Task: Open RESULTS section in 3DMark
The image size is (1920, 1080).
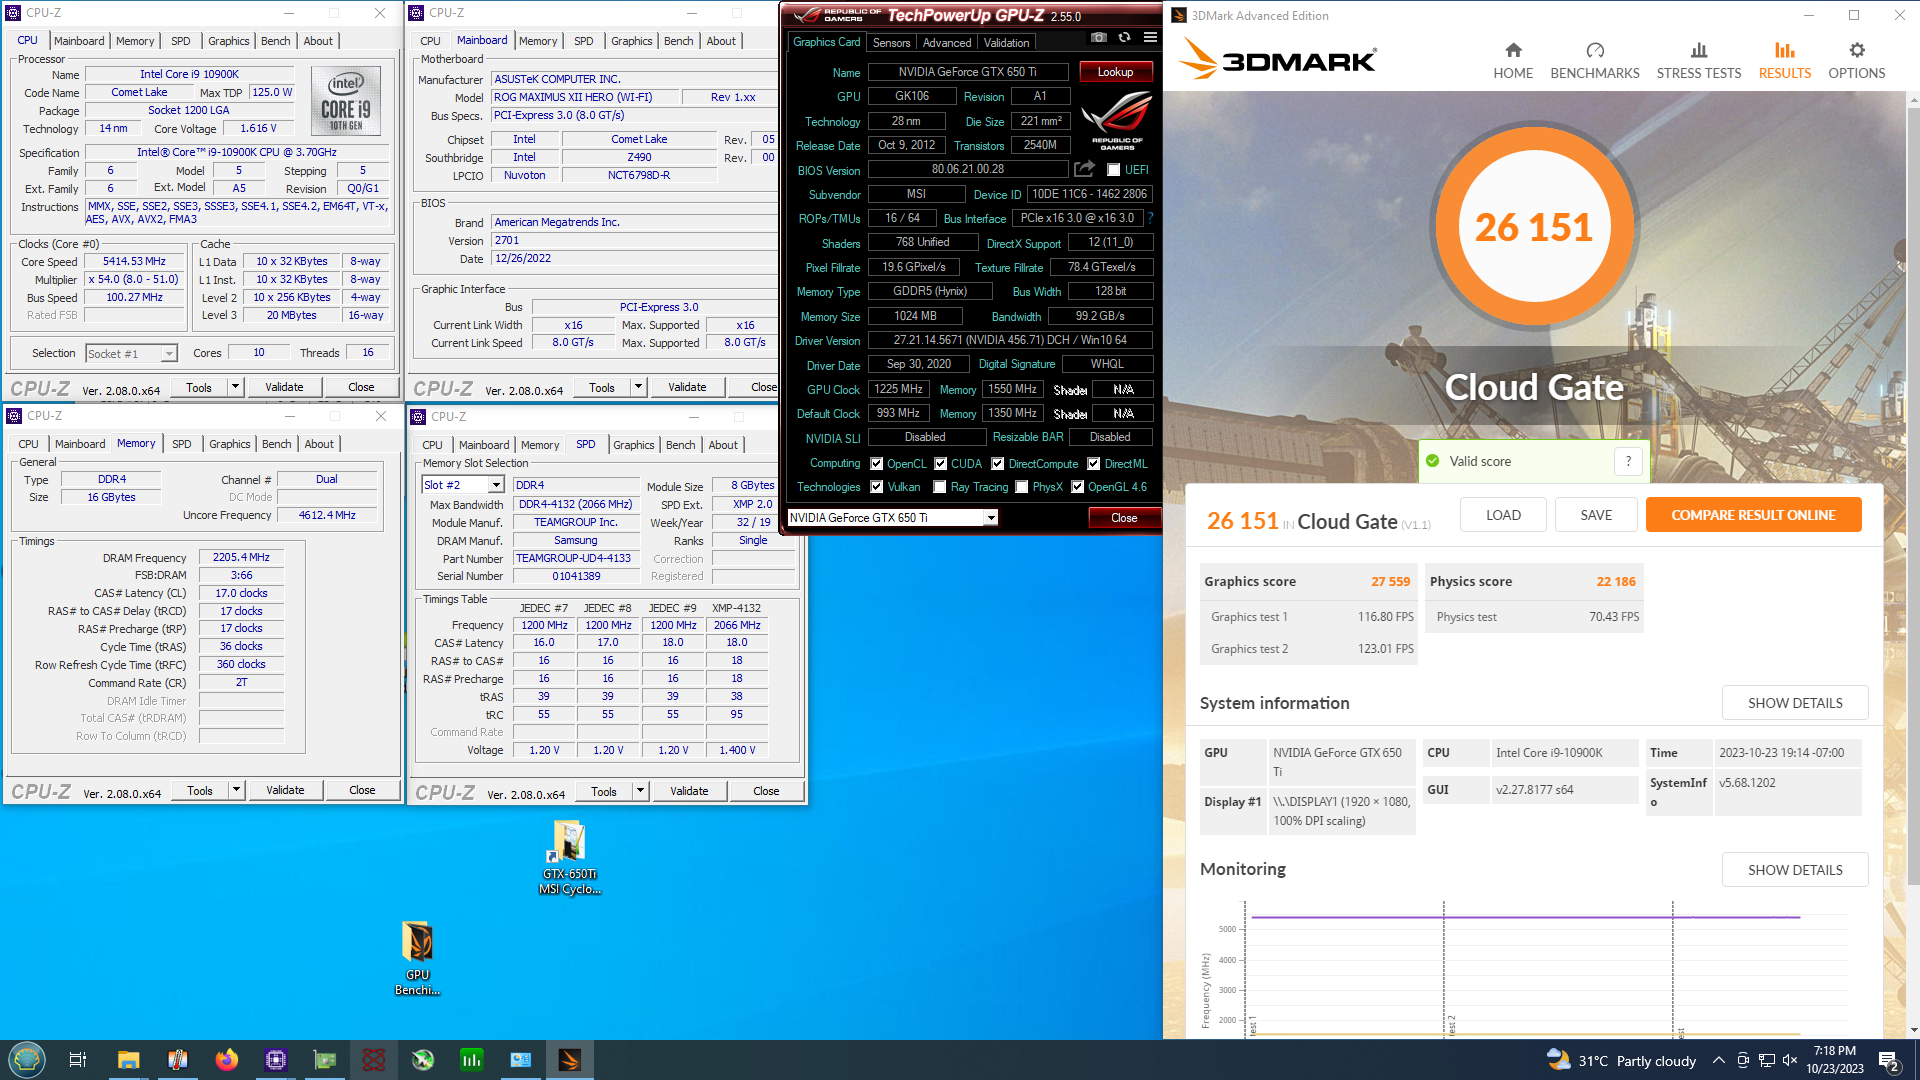Action: [1784, 61]
